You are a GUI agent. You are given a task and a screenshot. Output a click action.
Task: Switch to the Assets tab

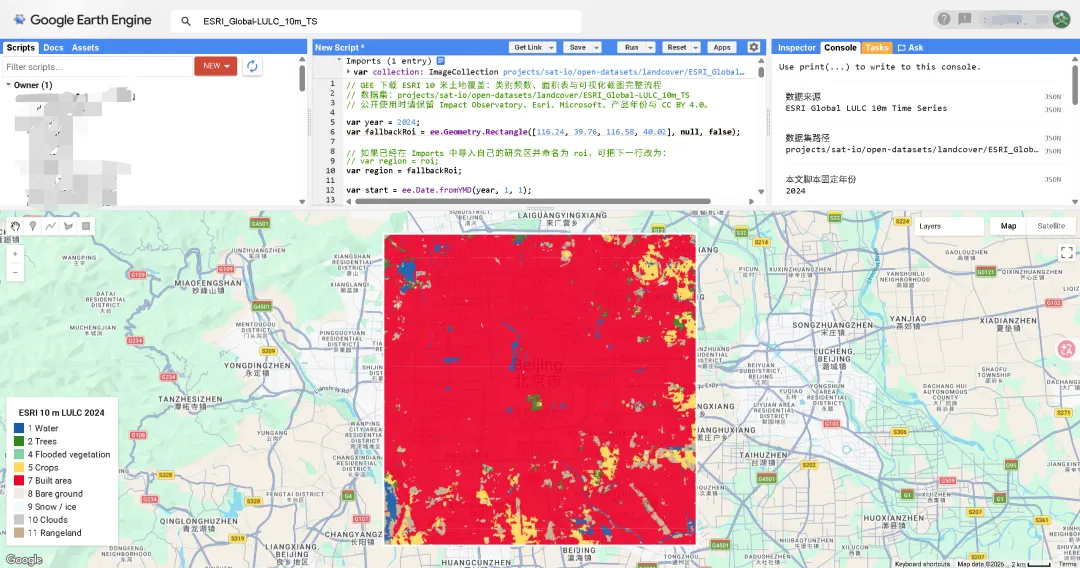tap(85, 48)
